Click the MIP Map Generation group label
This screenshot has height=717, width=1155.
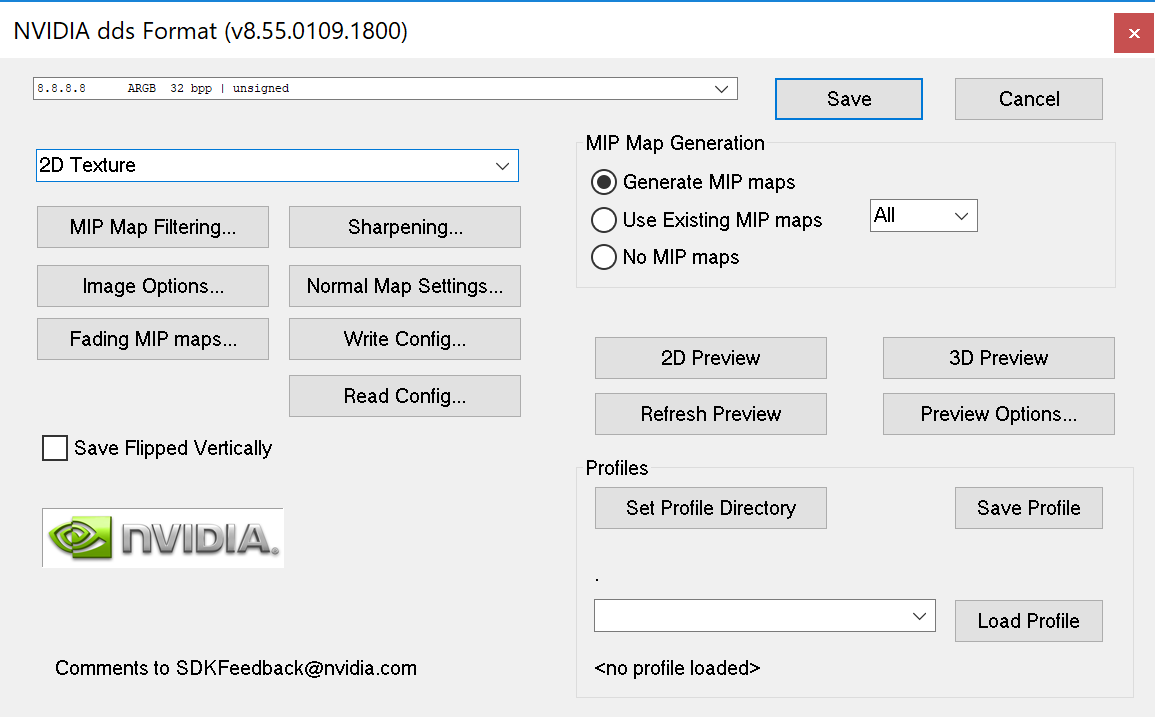(x=675, y=143)
